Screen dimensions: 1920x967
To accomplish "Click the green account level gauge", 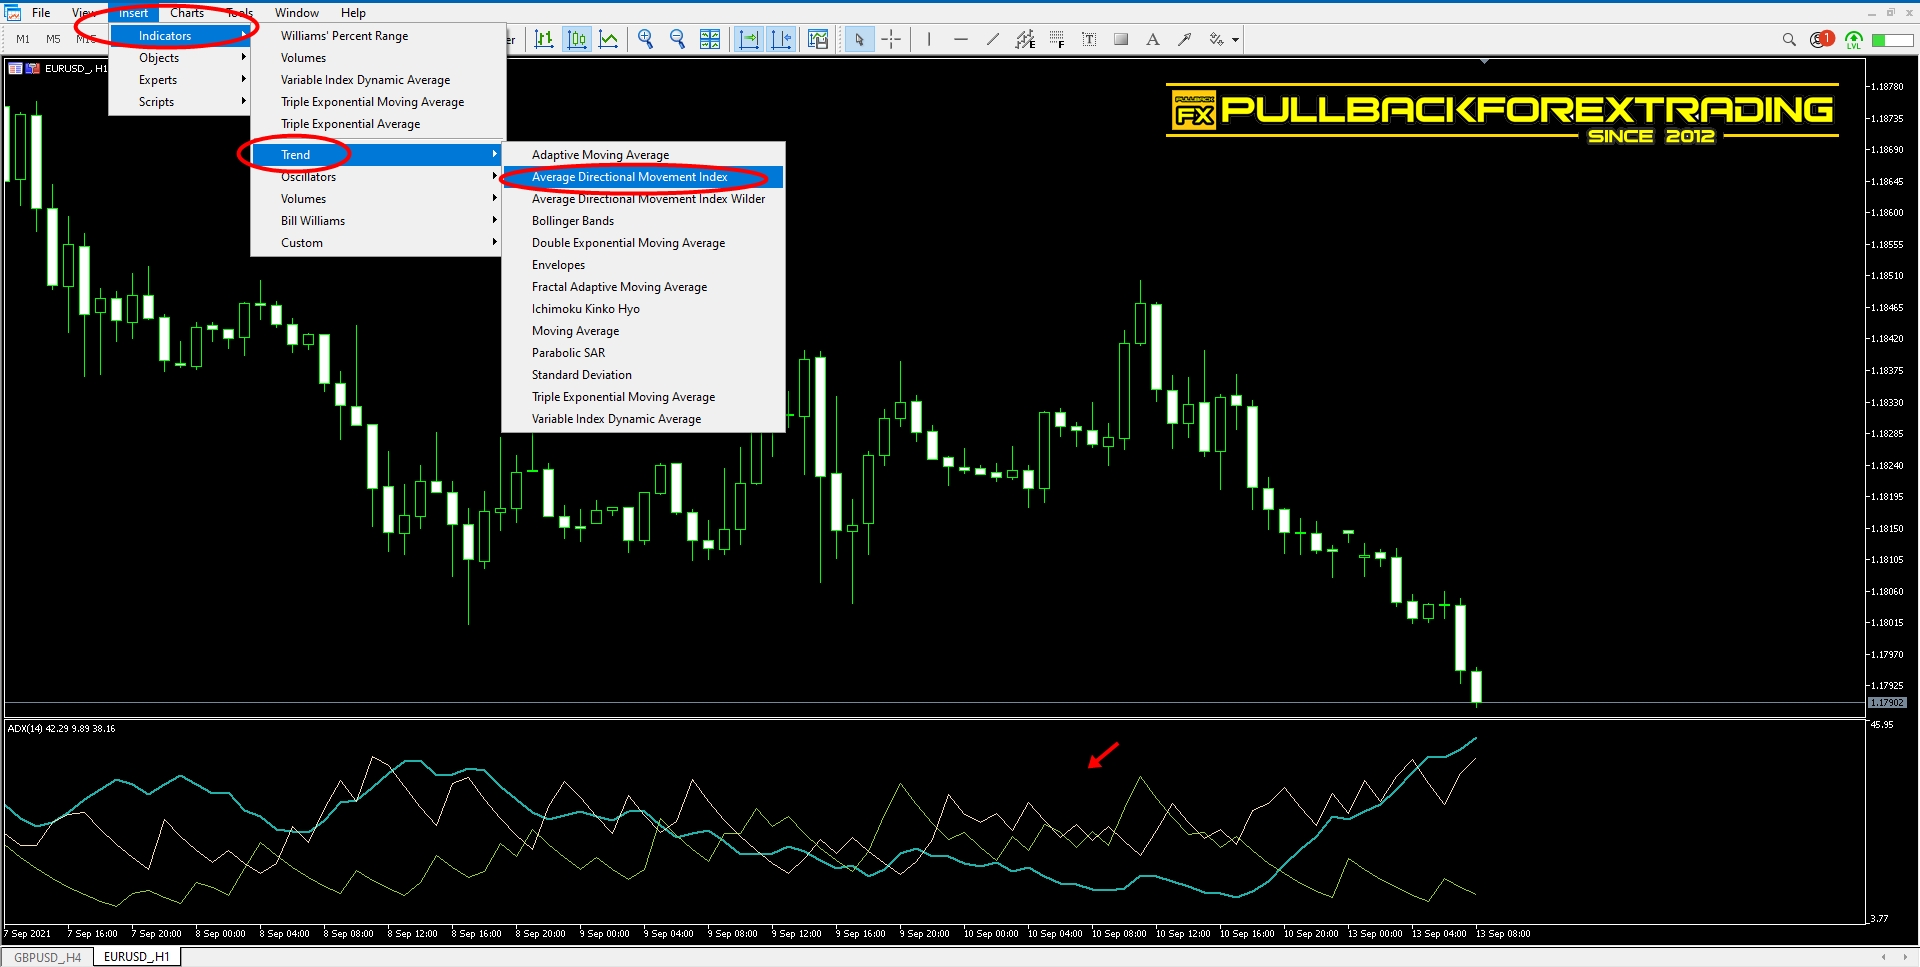I will (x=1892, y=40).
